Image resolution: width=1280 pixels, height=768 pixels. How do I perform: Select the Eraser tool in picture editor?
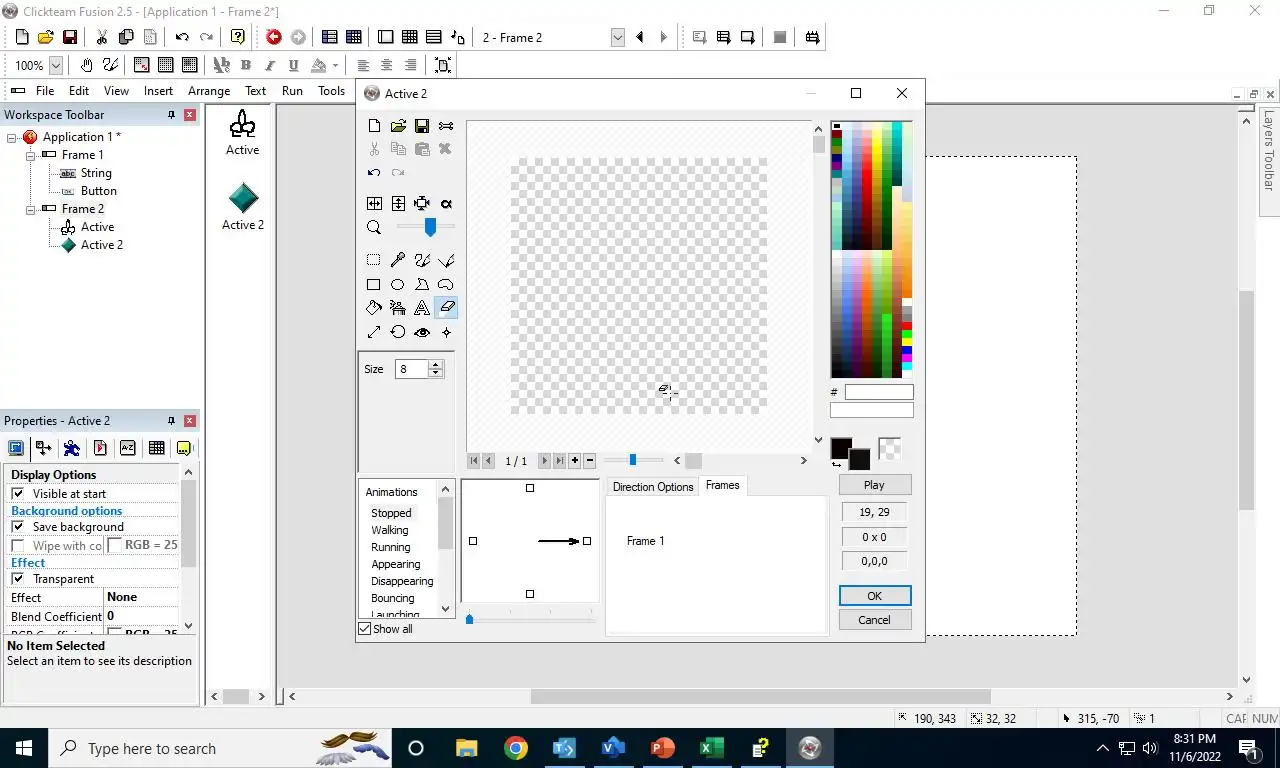pos(446,308)
